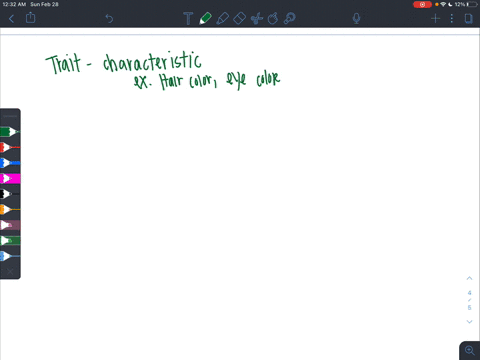Viewport: 480px width, 360px height.
Task: Select the Text tool
Action: [188, 18]
